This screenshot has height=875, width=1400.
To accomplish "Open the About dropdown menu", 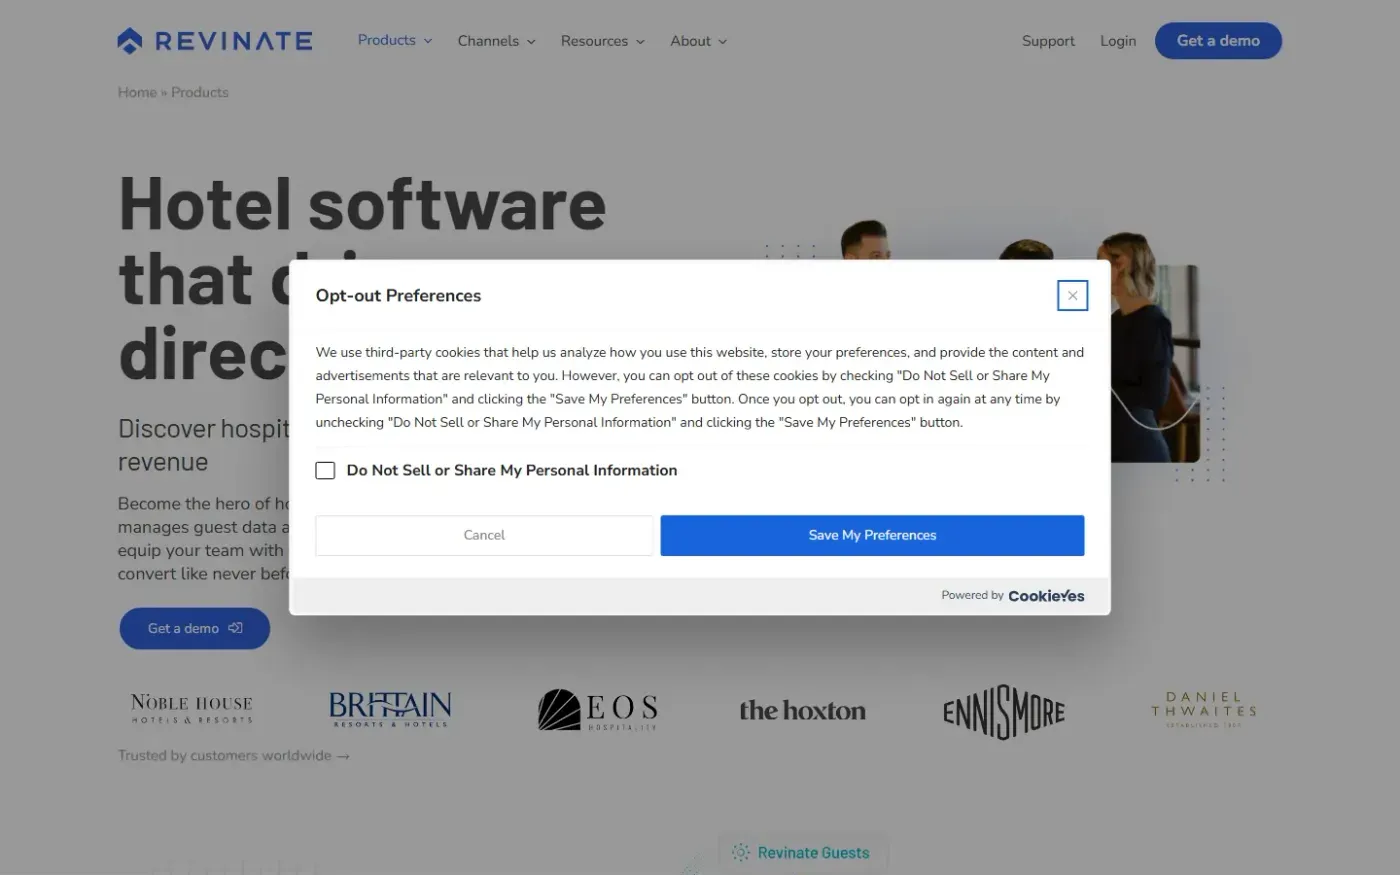I will click(698, 41).
